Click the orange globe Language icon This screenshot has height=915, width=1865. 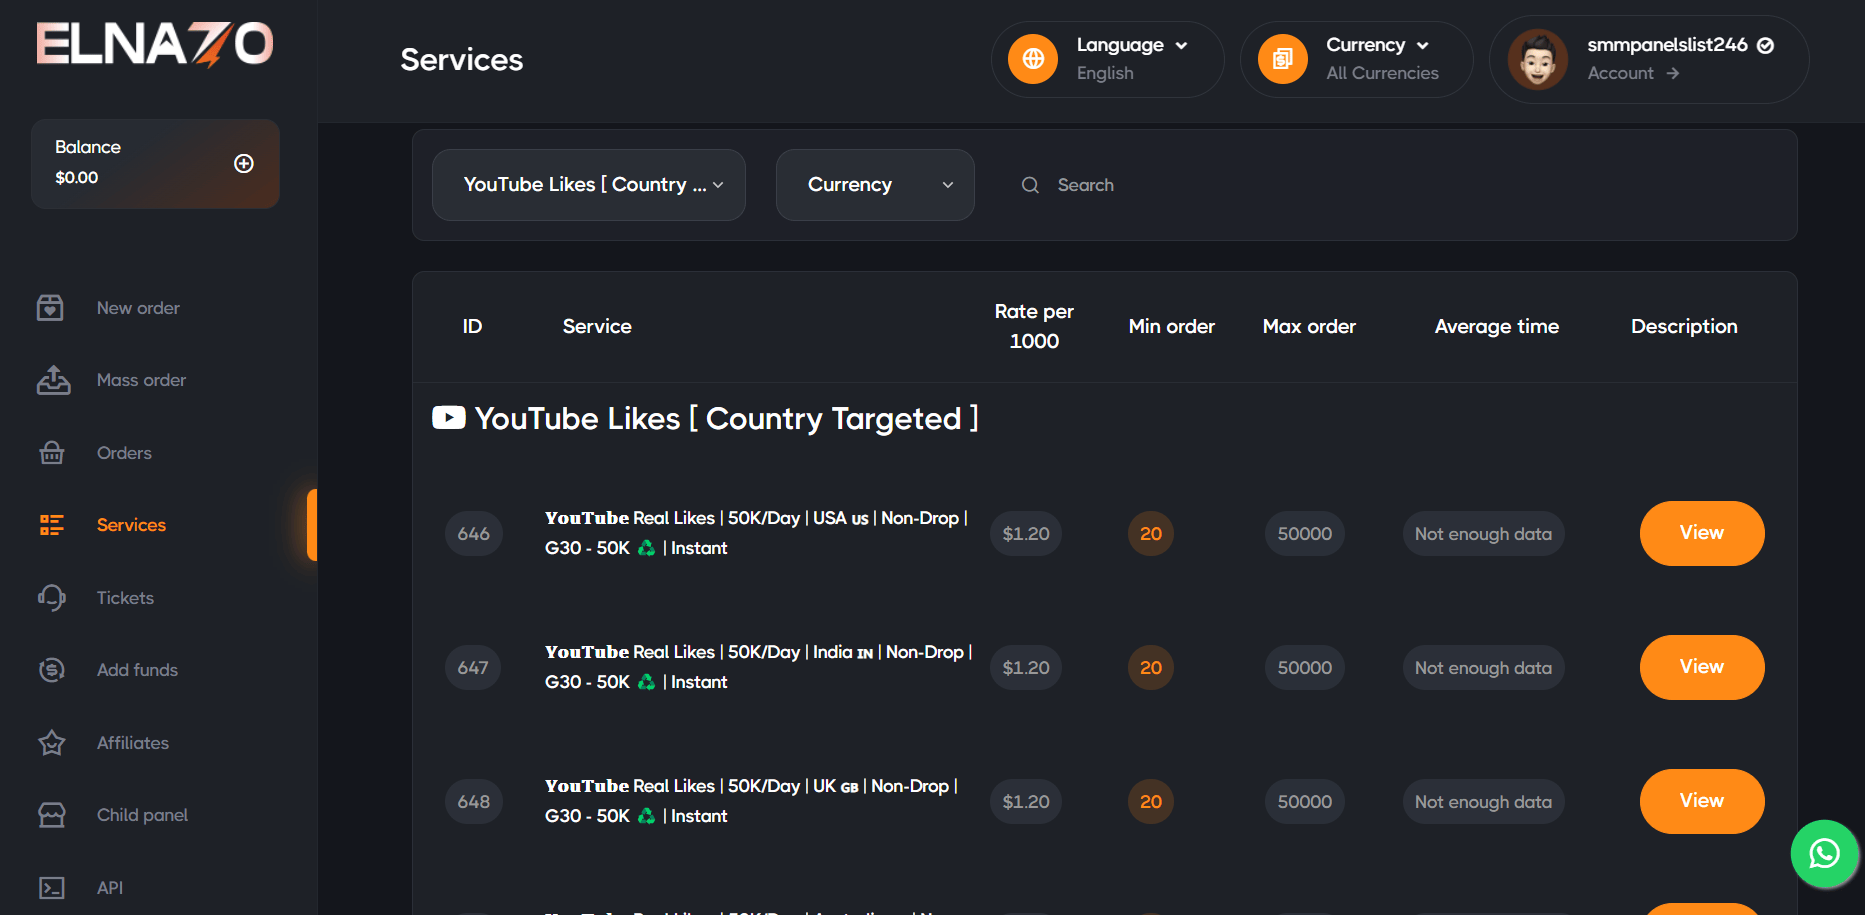click(1033, 59)
